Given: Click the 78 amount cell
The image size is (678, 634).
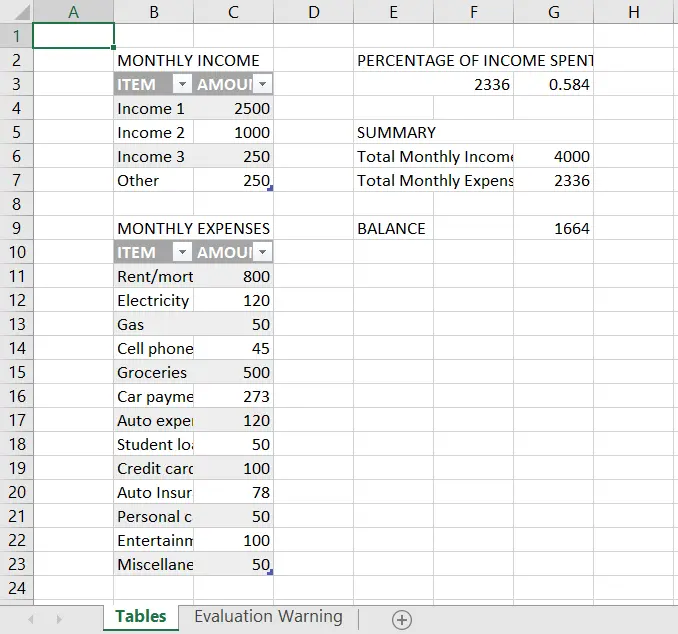Looking at the screenshot, I should (233, 492).
